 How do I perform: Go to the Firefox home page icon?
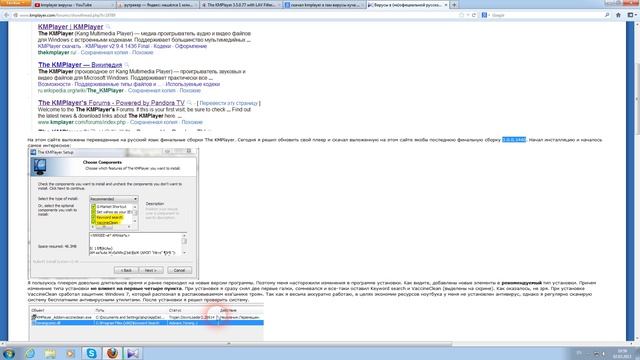(x=618, y=15)
